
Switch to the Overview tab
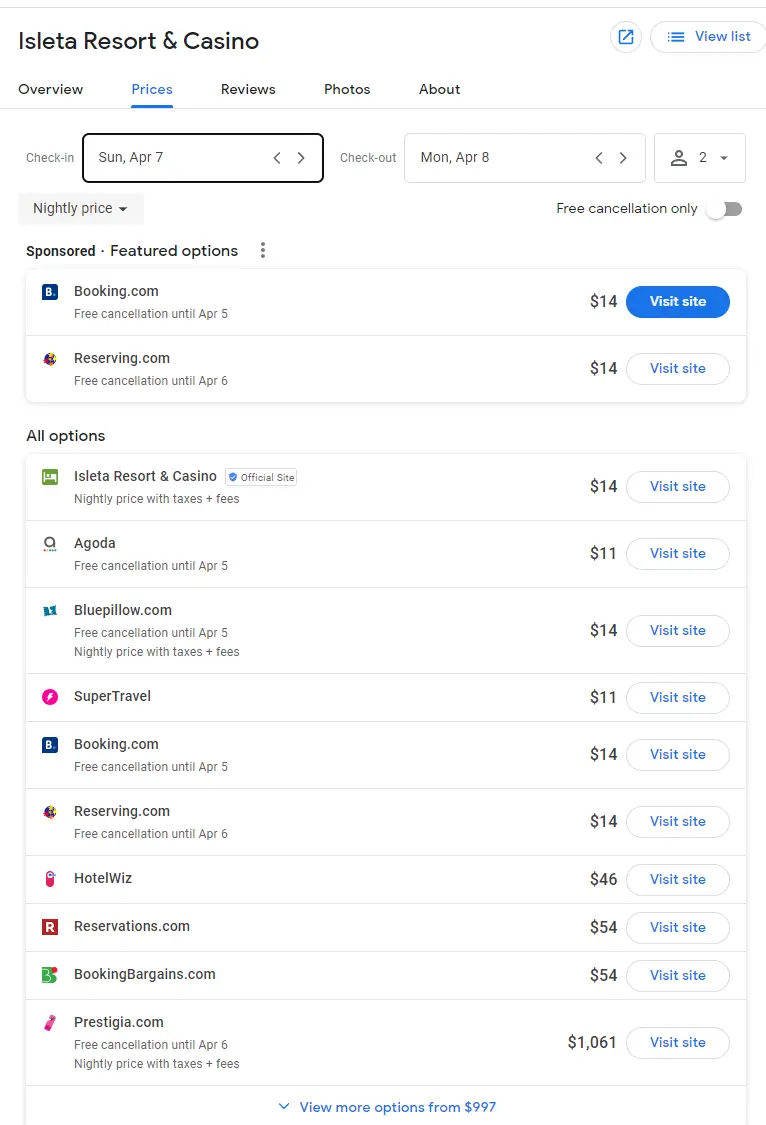point(51,89)
